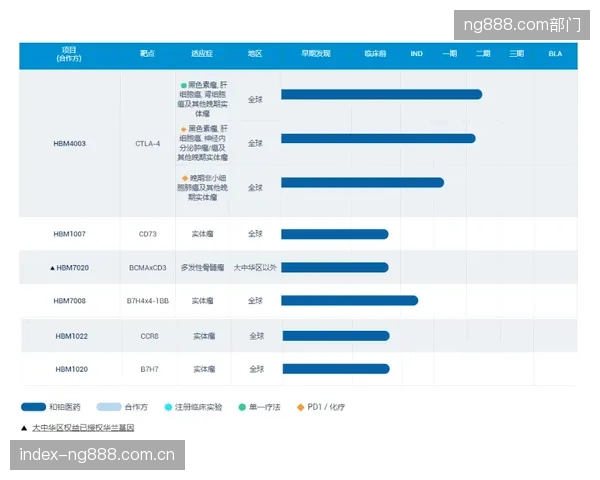
Task: Click the 单一疗法 legend label
Action: pos(265,407)
